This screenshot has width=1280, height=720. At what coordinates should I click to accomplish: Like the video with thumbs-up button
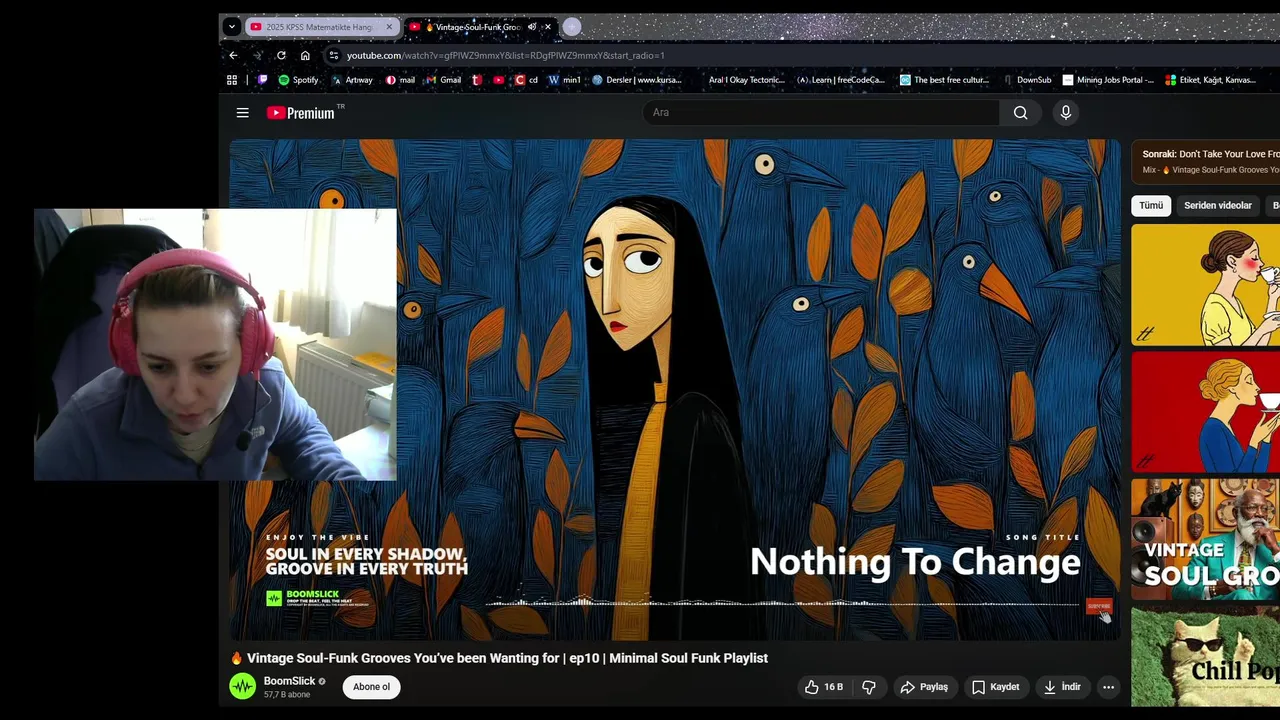823,687
